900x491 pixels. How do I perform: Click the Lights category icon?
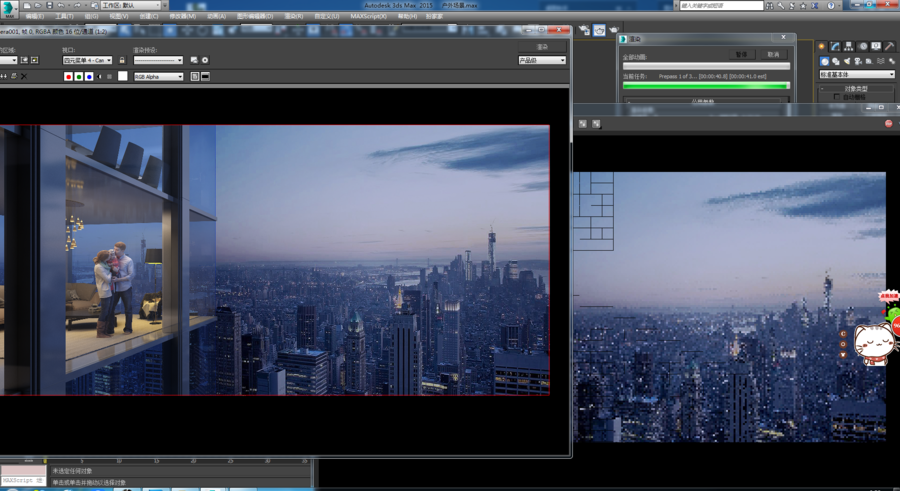point(847,61)
